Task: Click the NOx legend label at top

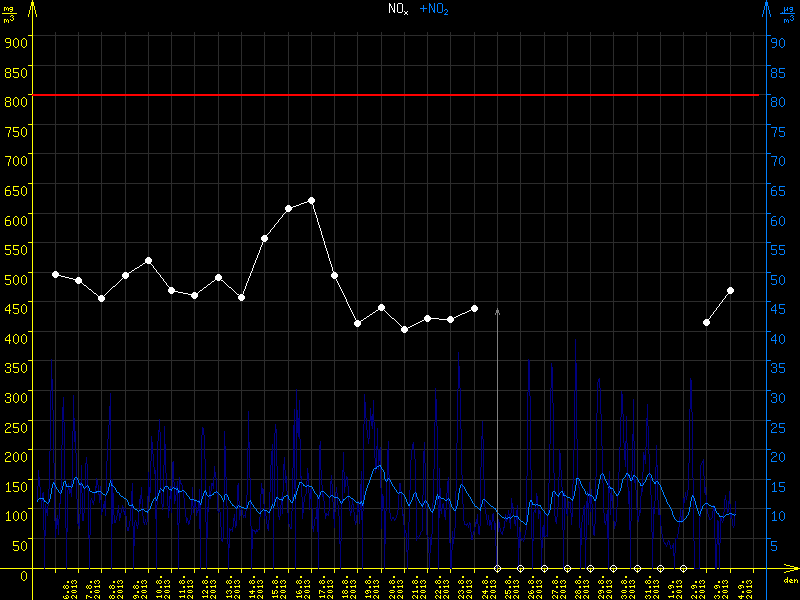Action: coord(398,9)
